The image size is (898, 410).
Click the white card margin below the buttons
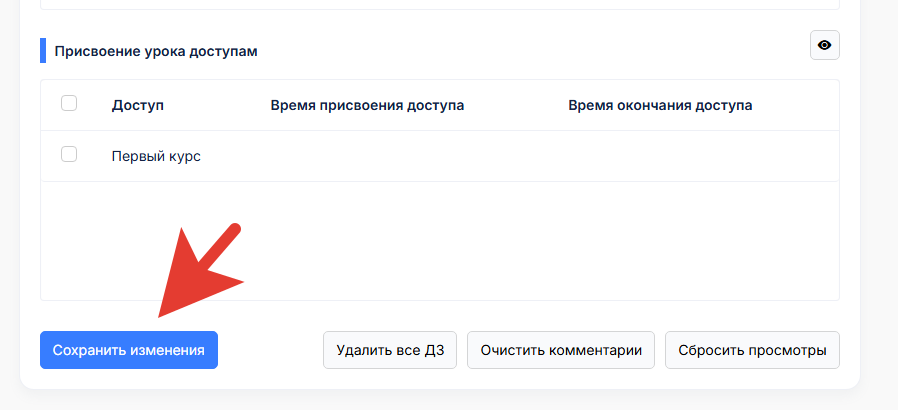[440, 379]
